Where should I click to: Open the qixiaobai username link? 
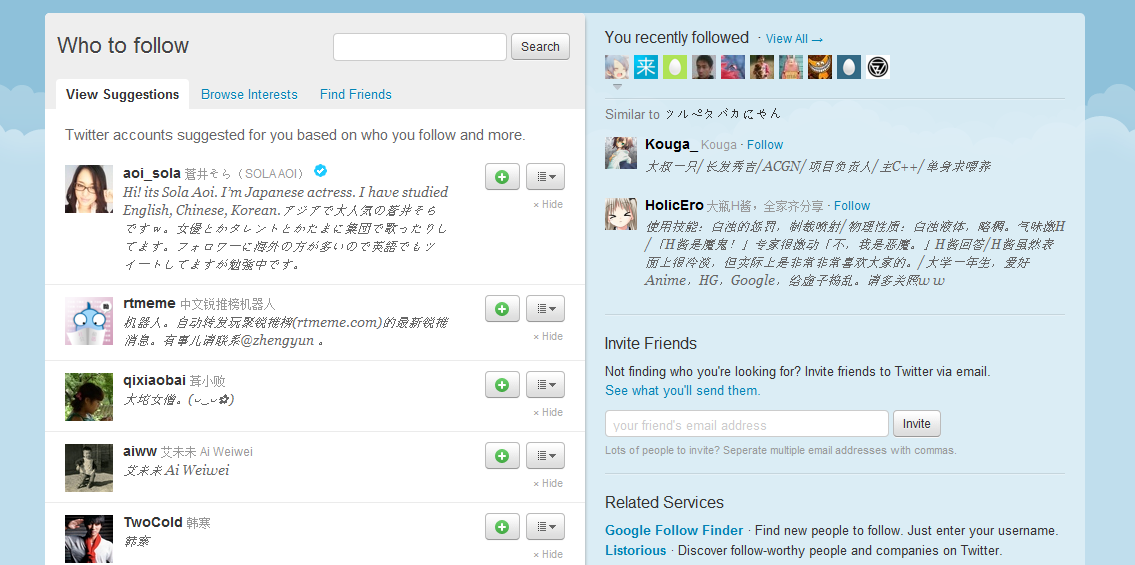(155, 381)
